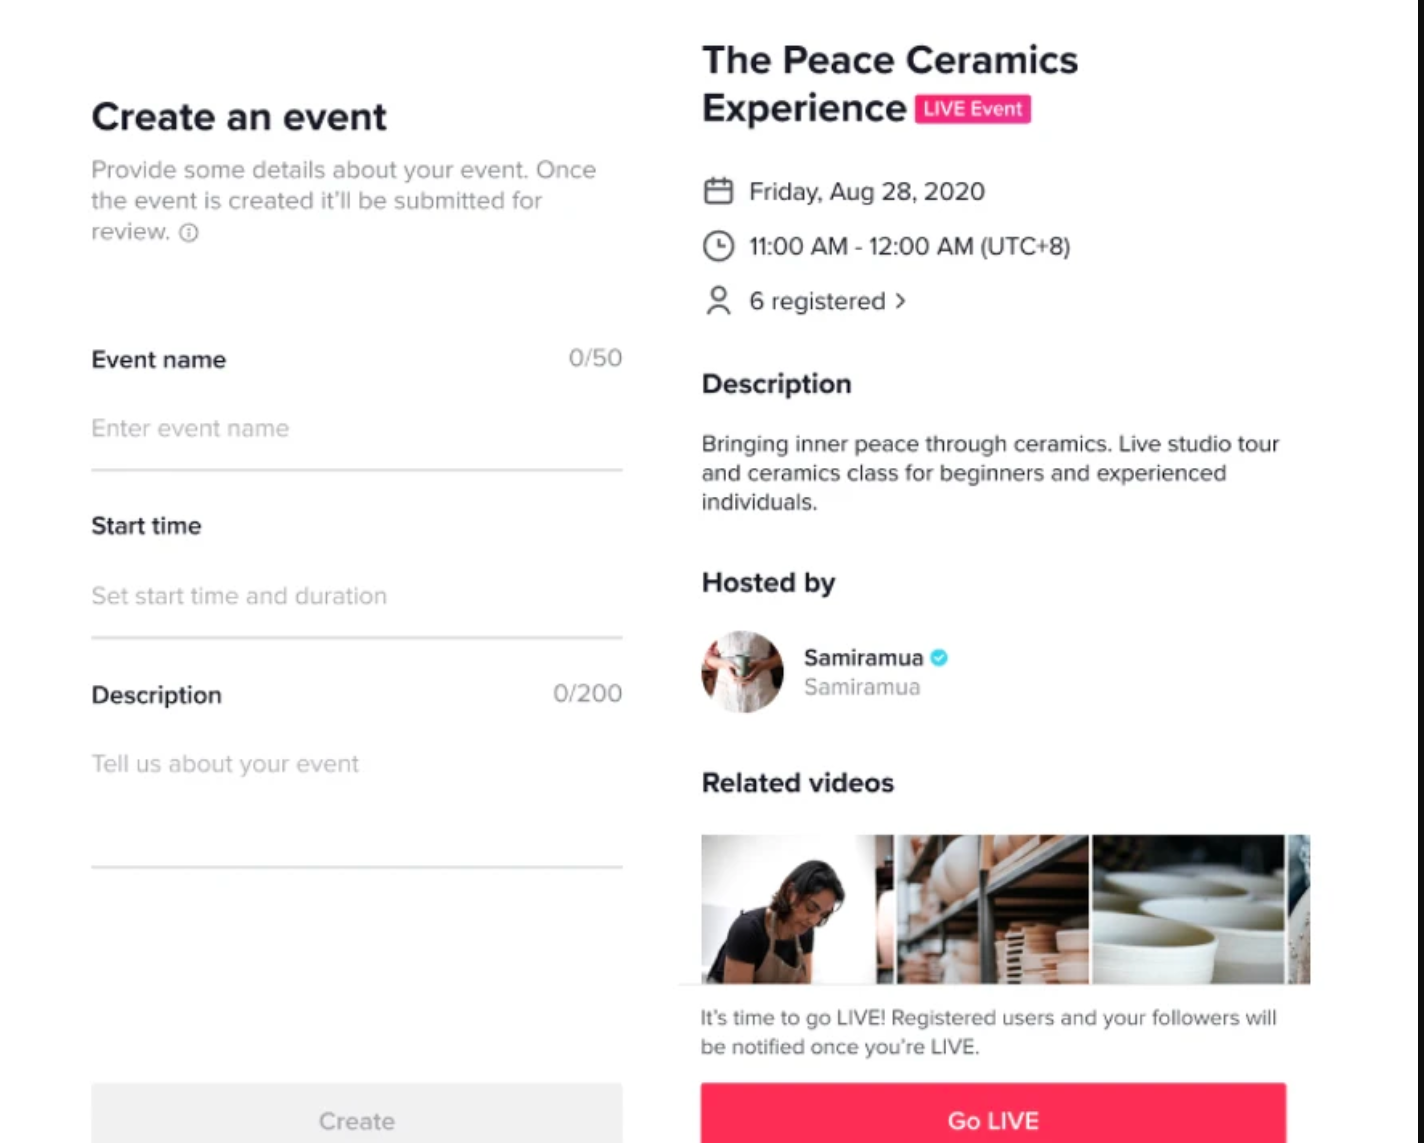The width and height of the screenshot is (1424, 1143).
Task: Open the 6 registered attendees list
Action: pyautogui.click(x=817, y=301)
